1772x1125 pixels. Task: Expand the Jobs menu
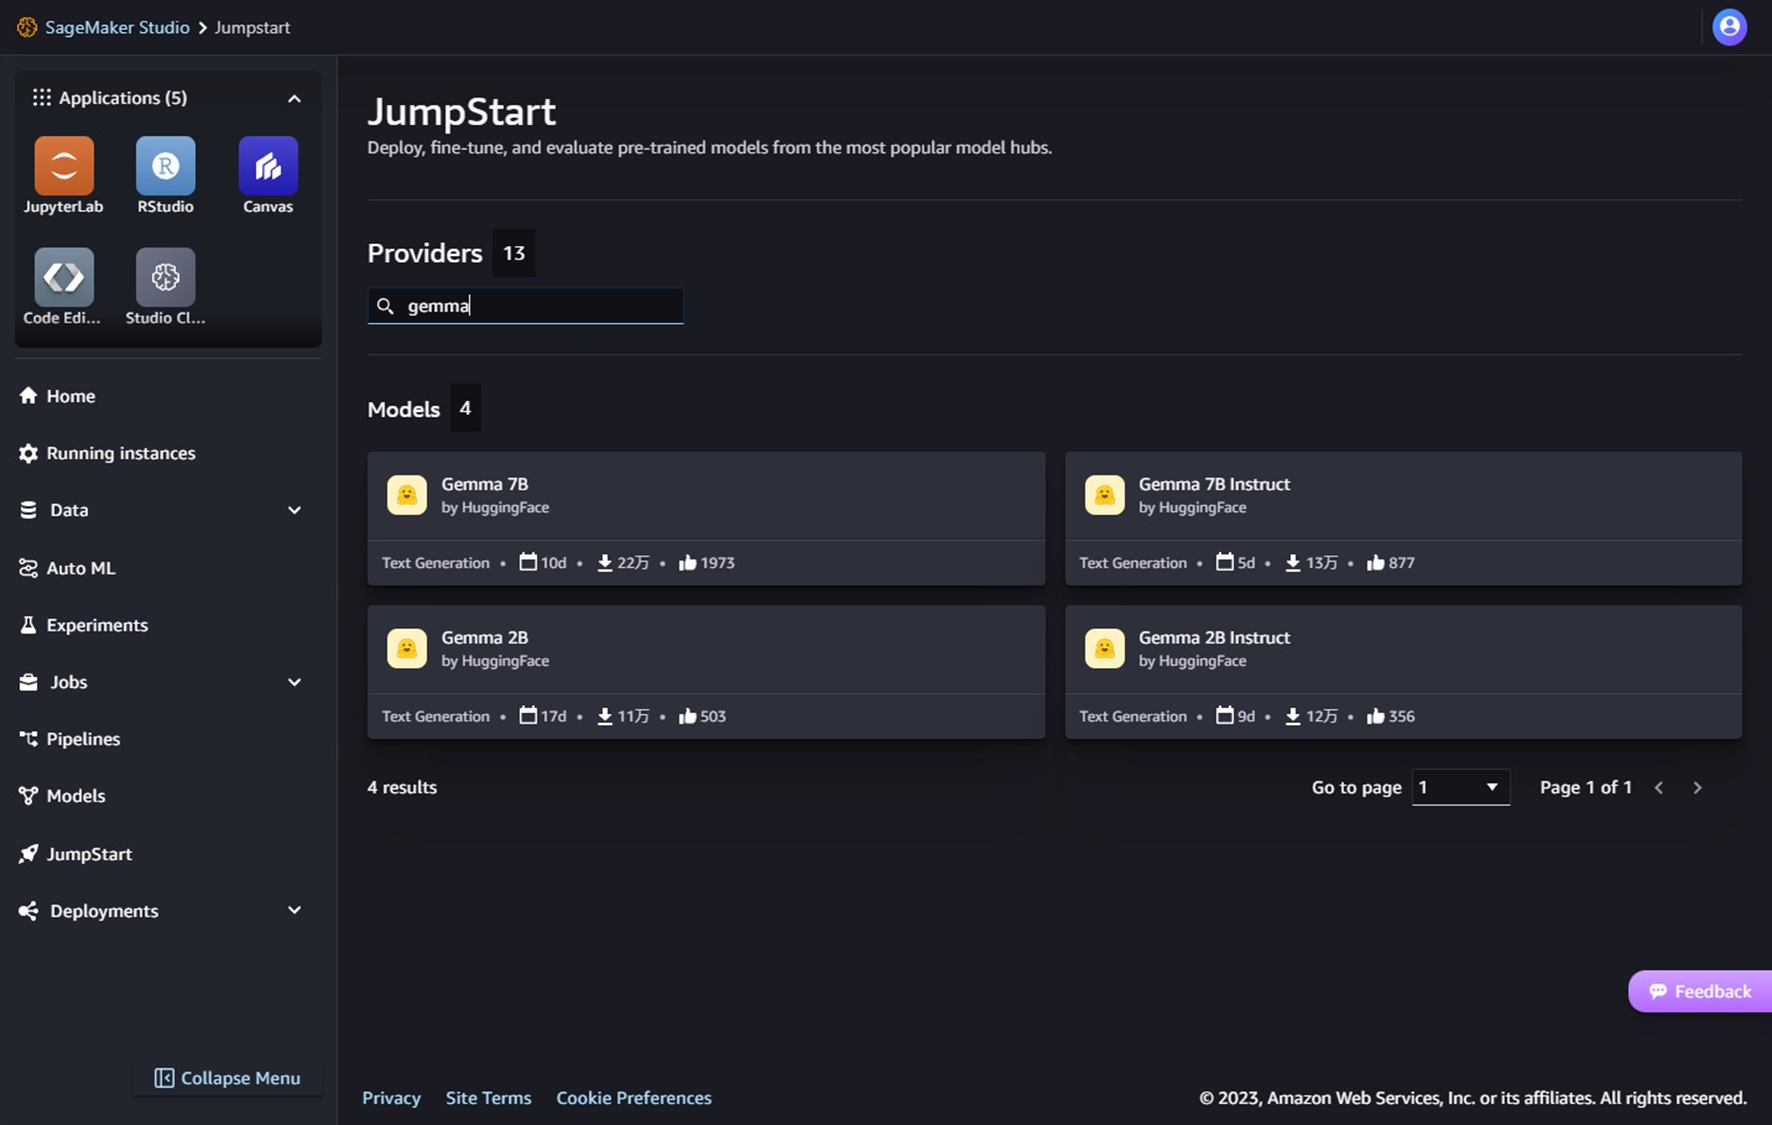pyautogui.click(x=294, y=681)
